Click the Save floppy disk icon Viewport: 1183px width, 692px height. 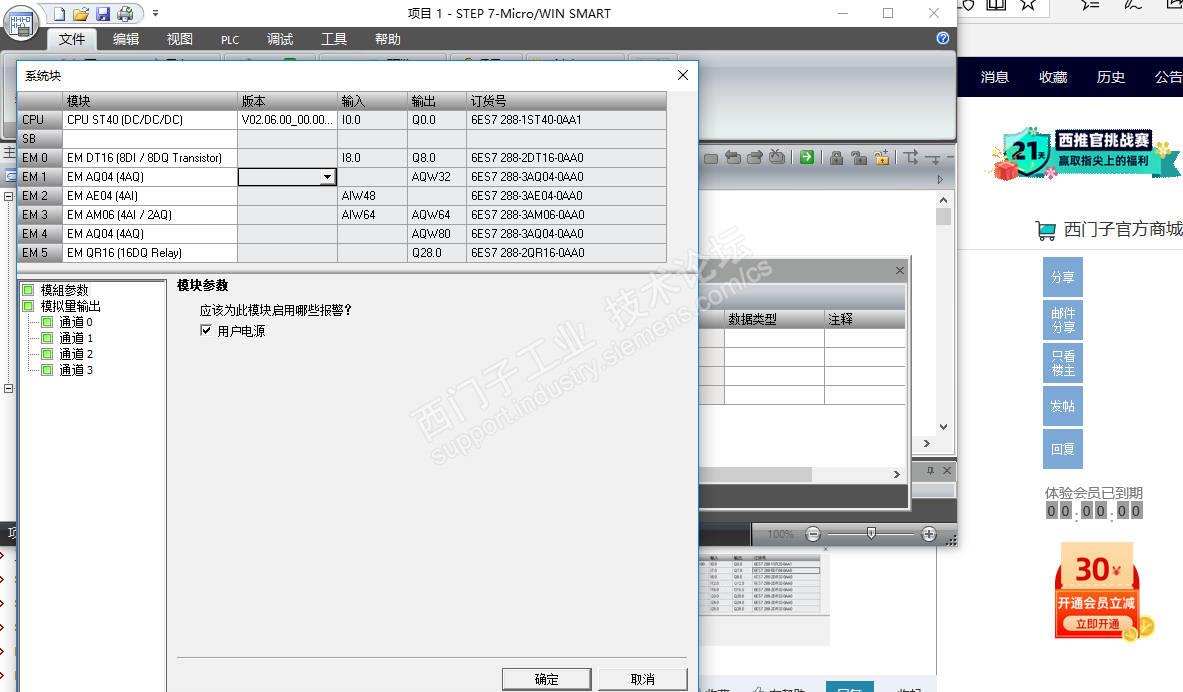[x=103, y=14]
